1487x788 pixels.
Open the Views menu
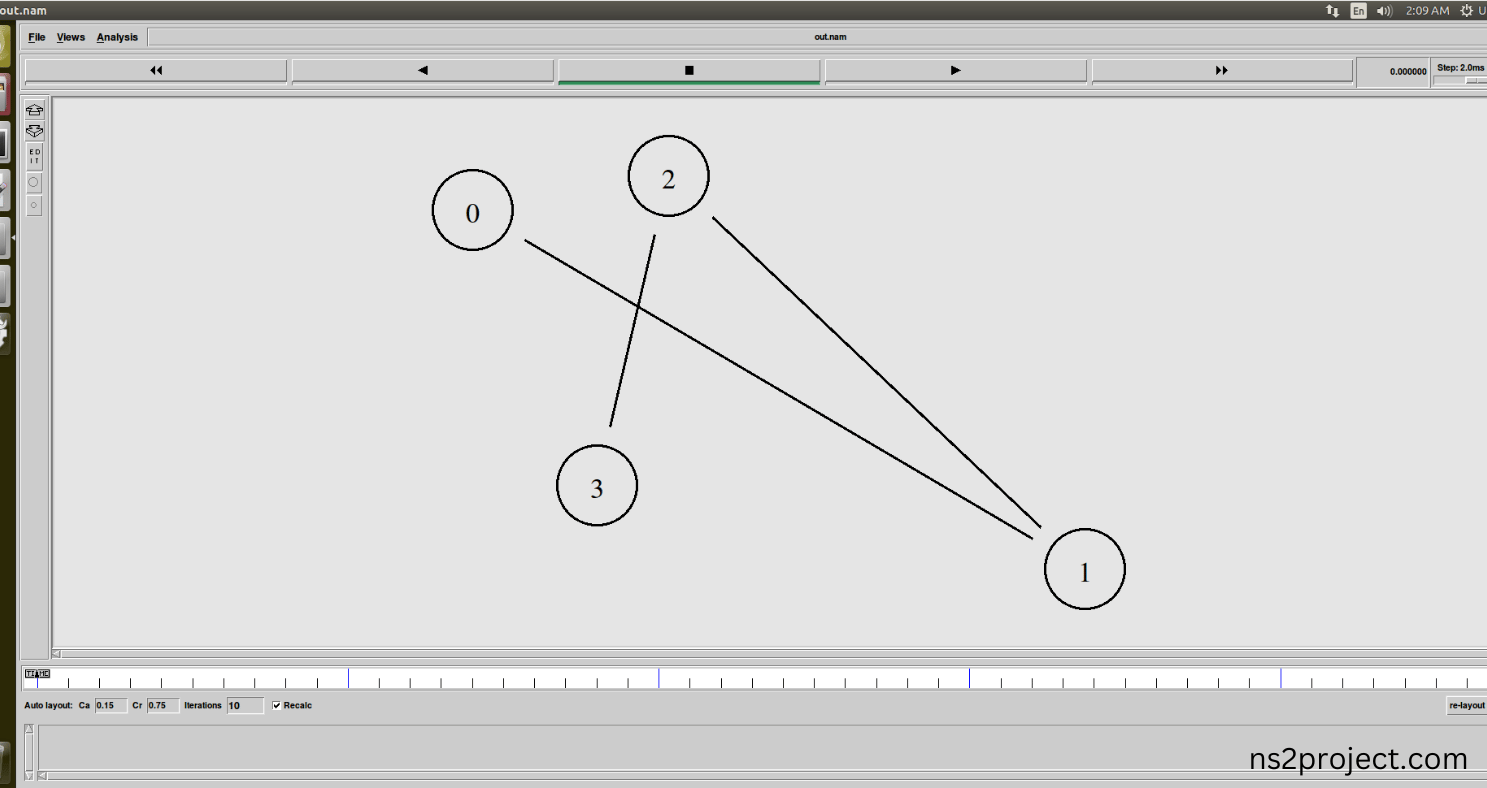[x=71, y=37]
